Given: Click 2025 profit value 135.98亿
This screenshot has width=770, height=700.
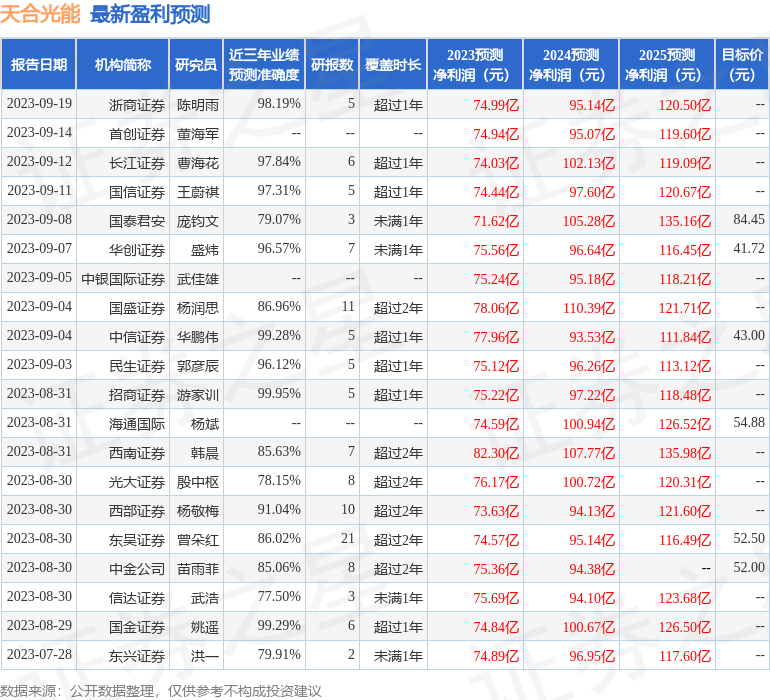Looking at the screenshot, I should point(685,452).
